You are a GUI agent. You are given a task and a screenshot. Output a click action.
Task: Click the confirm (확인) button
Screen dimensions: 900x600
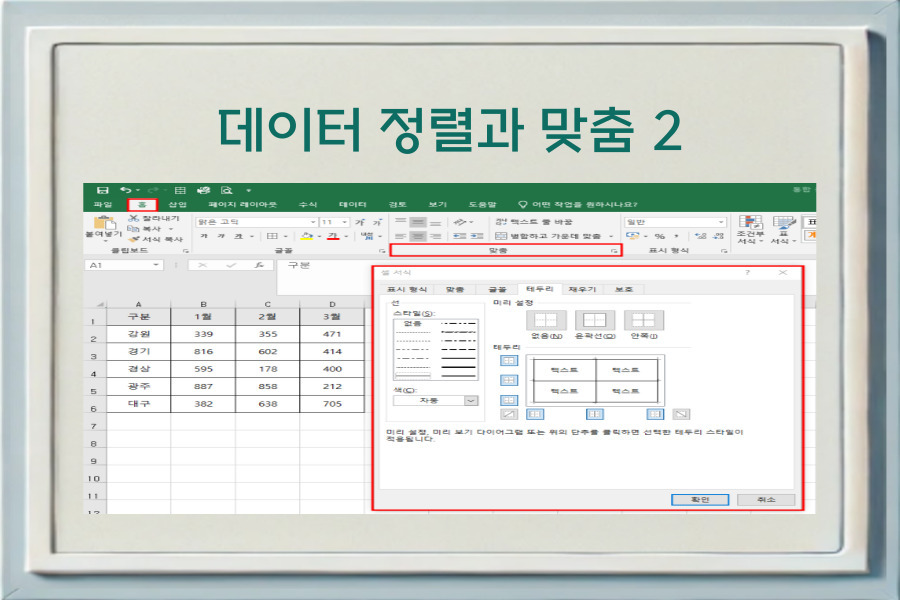coord(700,500)
